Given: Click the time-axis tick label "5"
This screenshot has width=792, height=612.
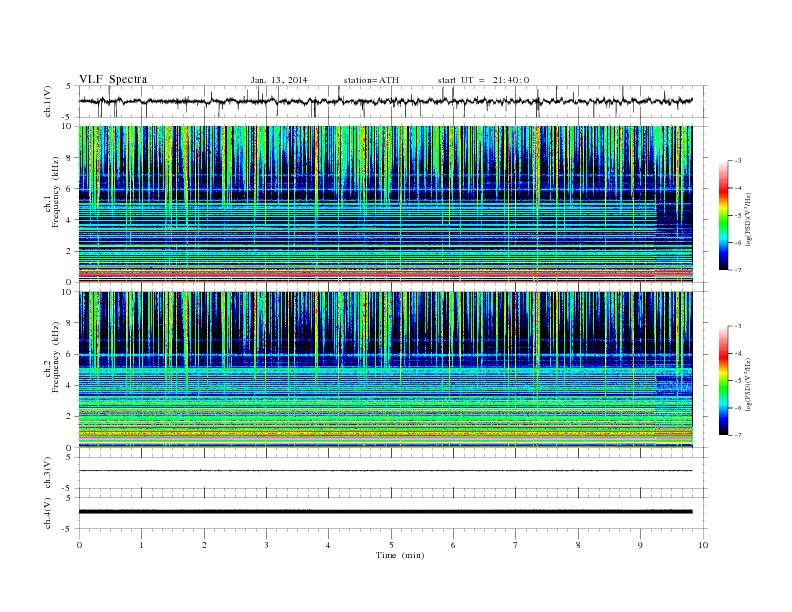Looking at the screenshot, I should 391,545.
